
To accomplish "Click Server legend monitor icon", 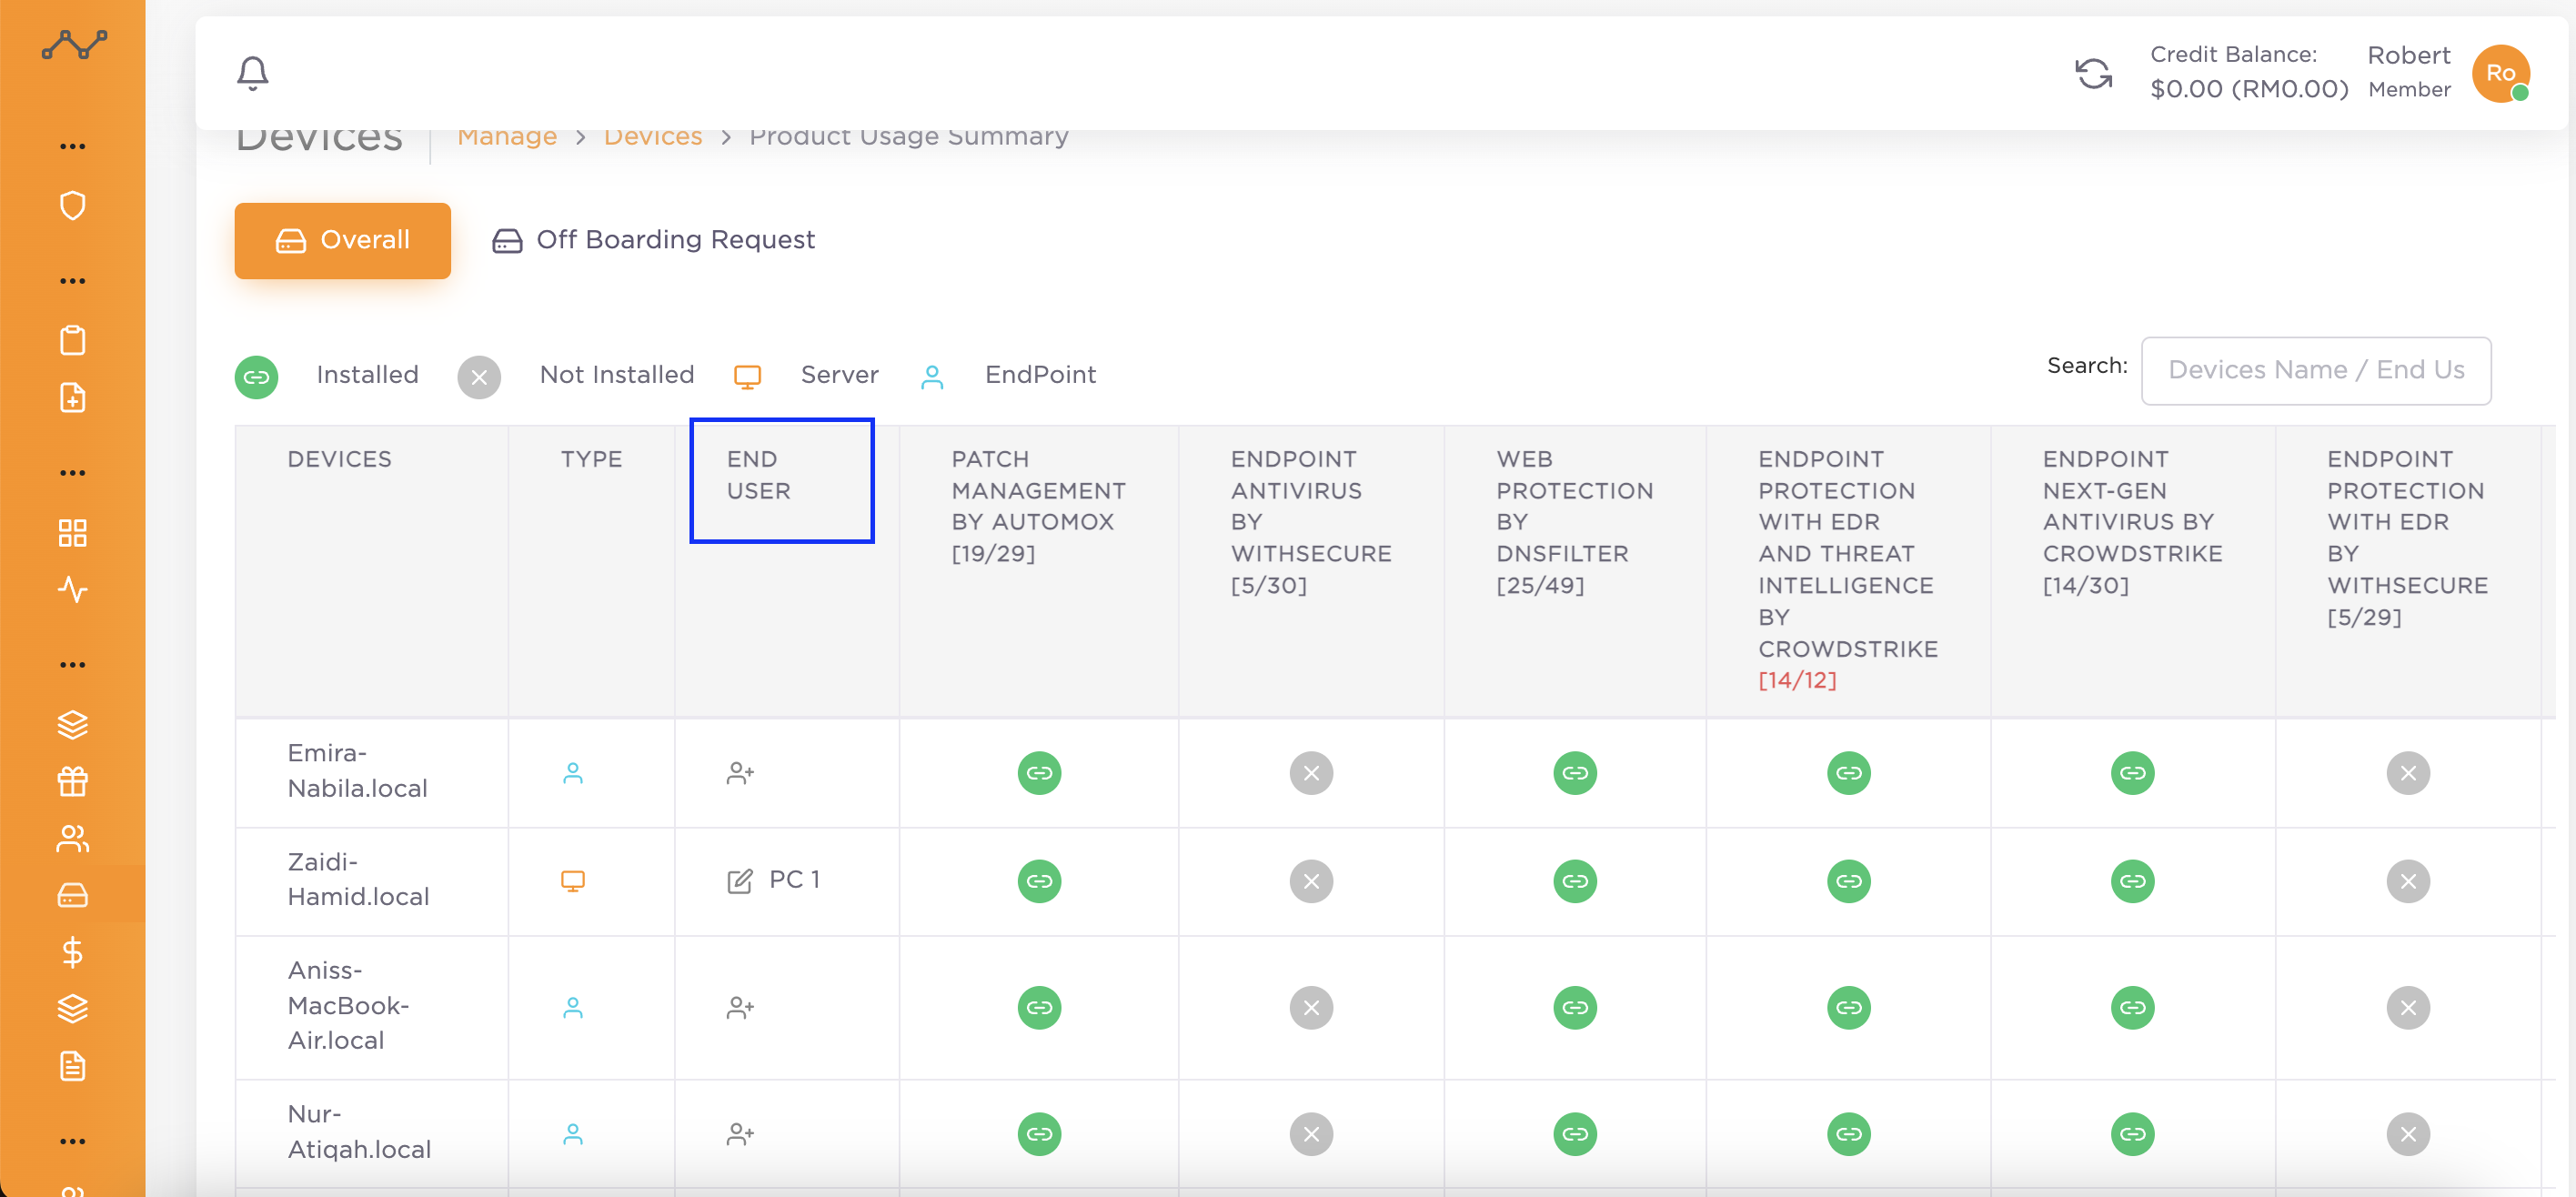I will [x=747, y=377].
